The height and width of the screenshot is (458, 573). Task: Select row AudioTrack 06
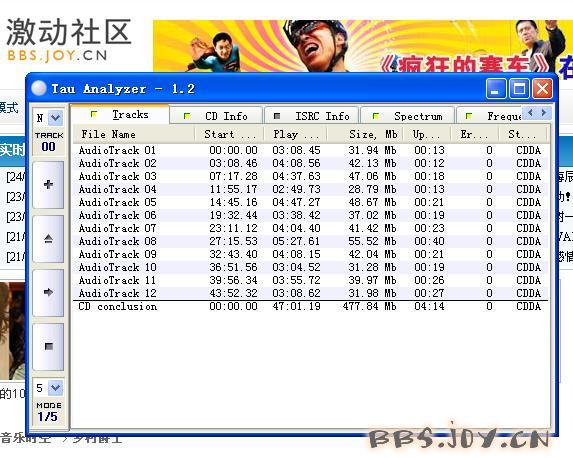coord(311,215)
